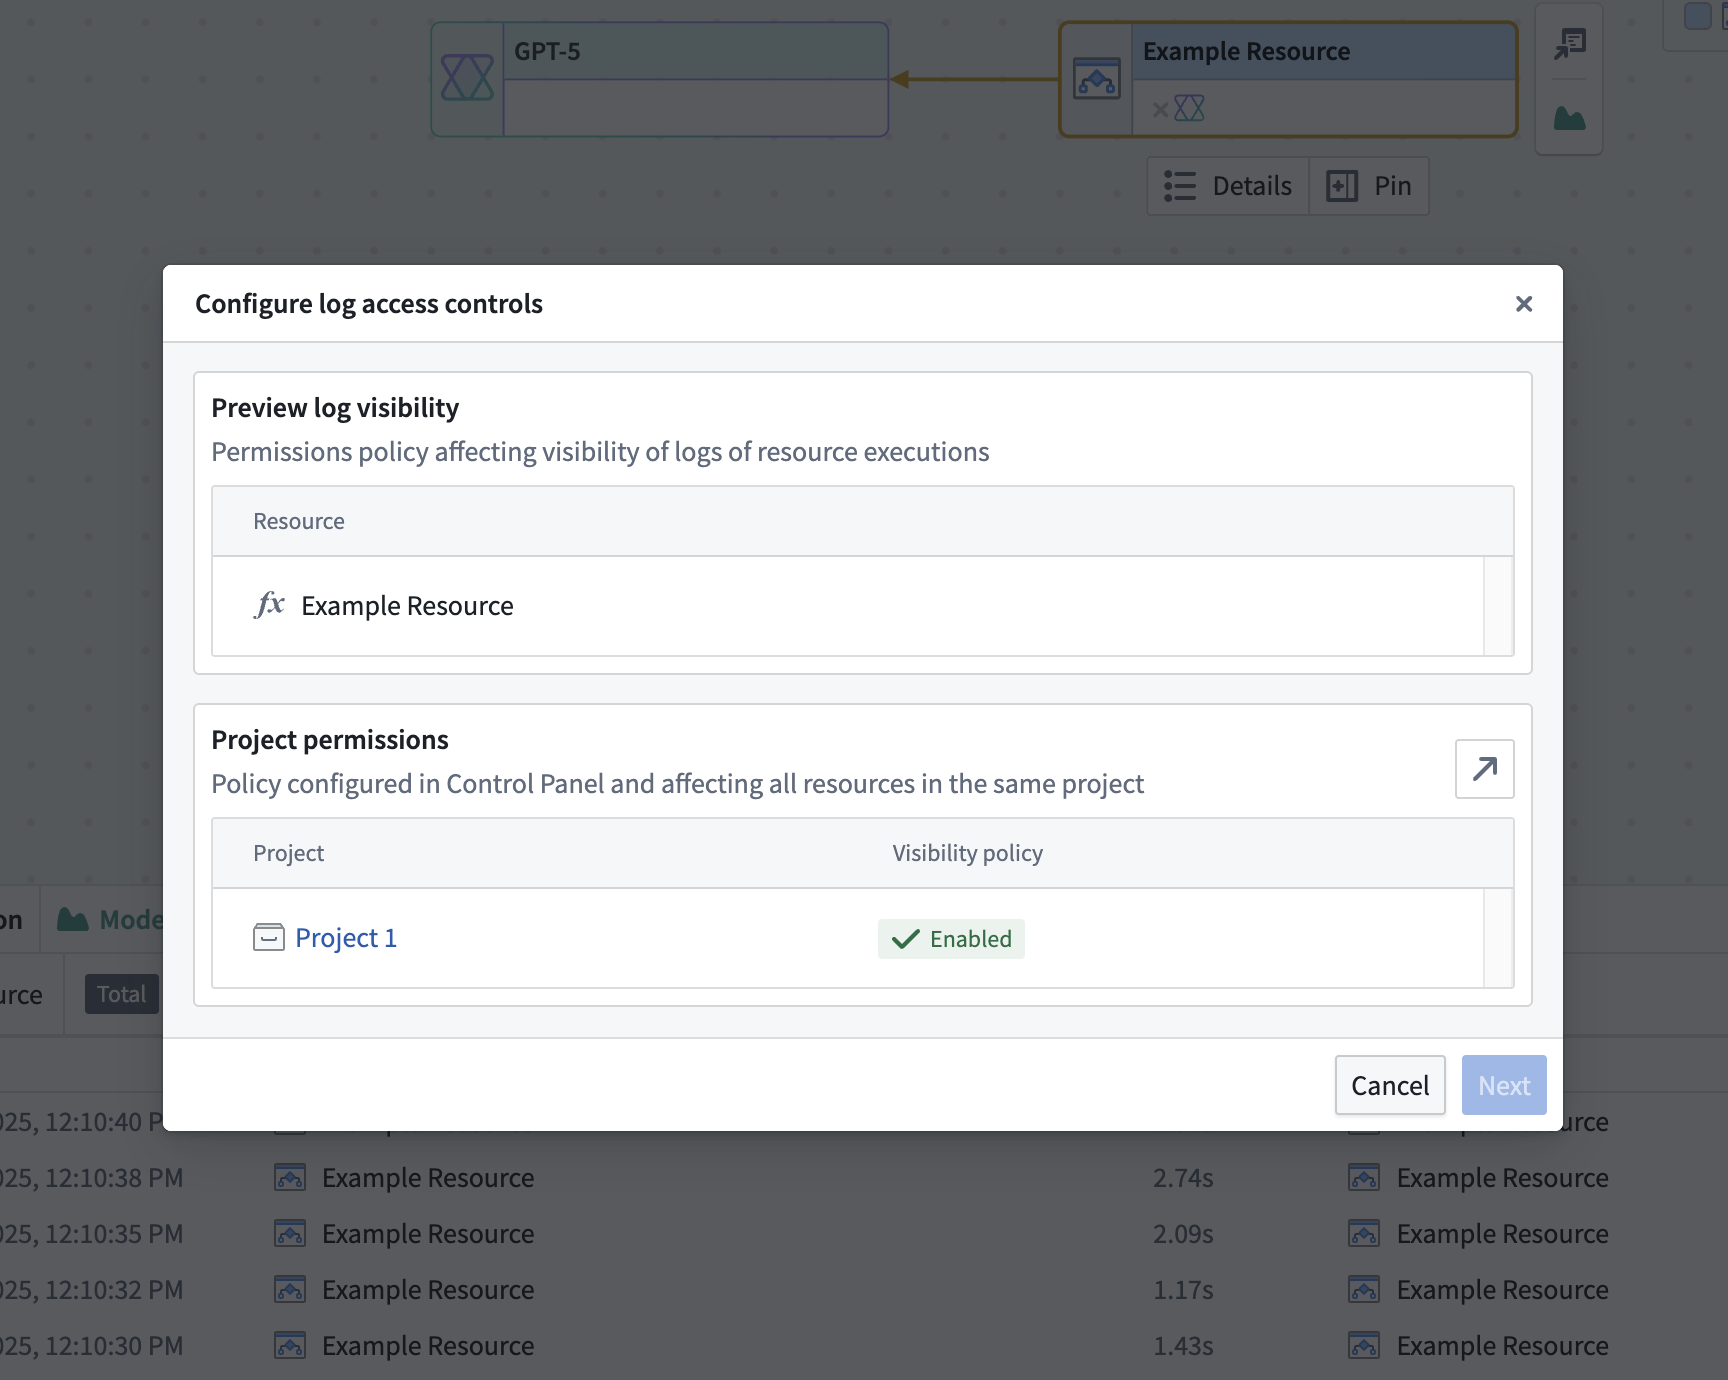
Task: Open Control Panel via the arrow icon
Action: [1484, 769]
